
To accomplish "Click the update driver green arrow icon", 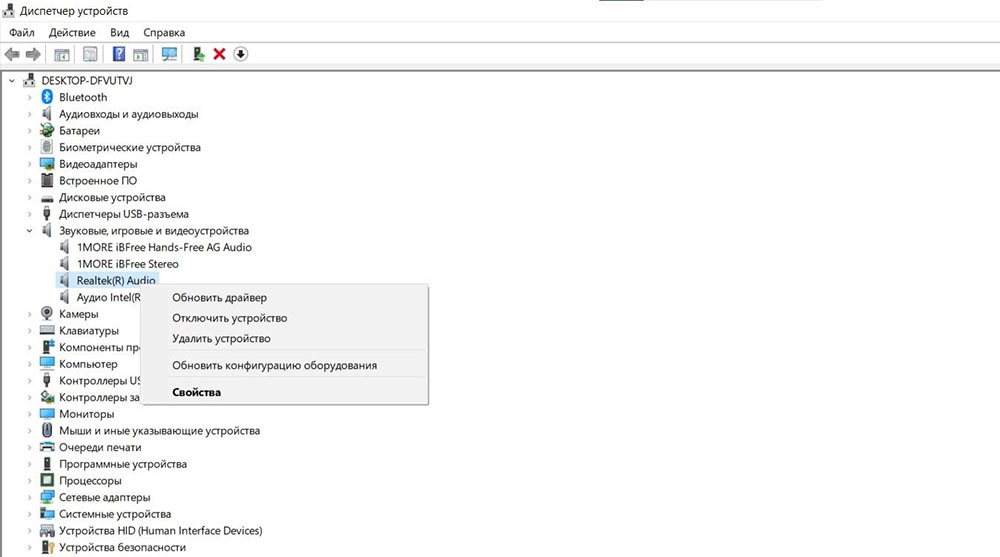I will (199, 54).
